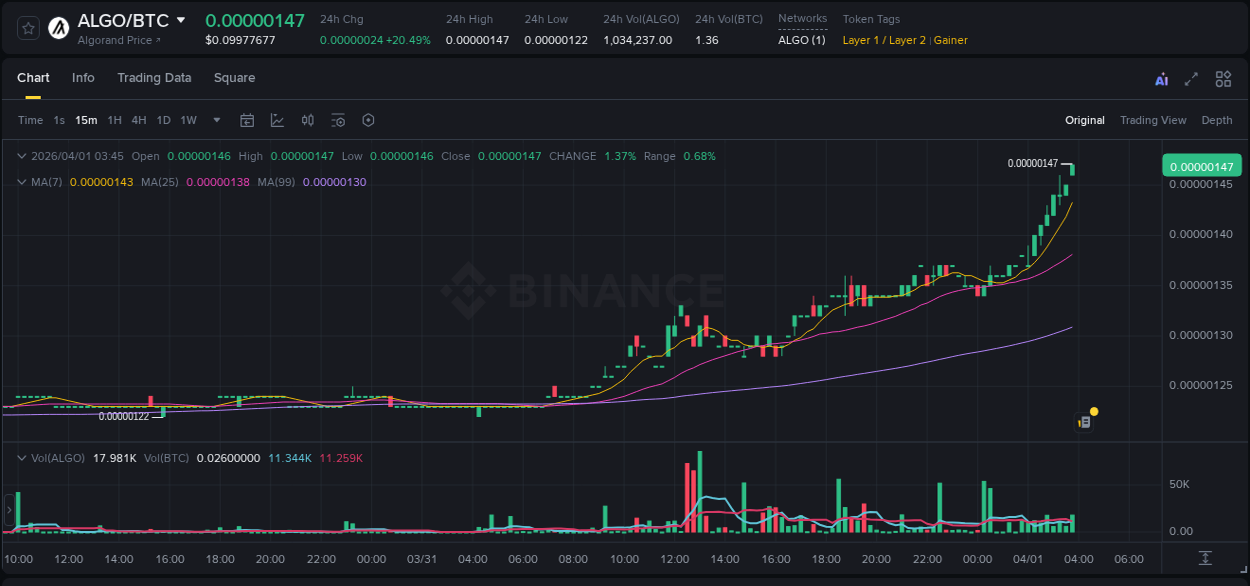Open the chart style line overlay tool
Image resolution: width=1250 pixels, height=586 pixels.
277,120
